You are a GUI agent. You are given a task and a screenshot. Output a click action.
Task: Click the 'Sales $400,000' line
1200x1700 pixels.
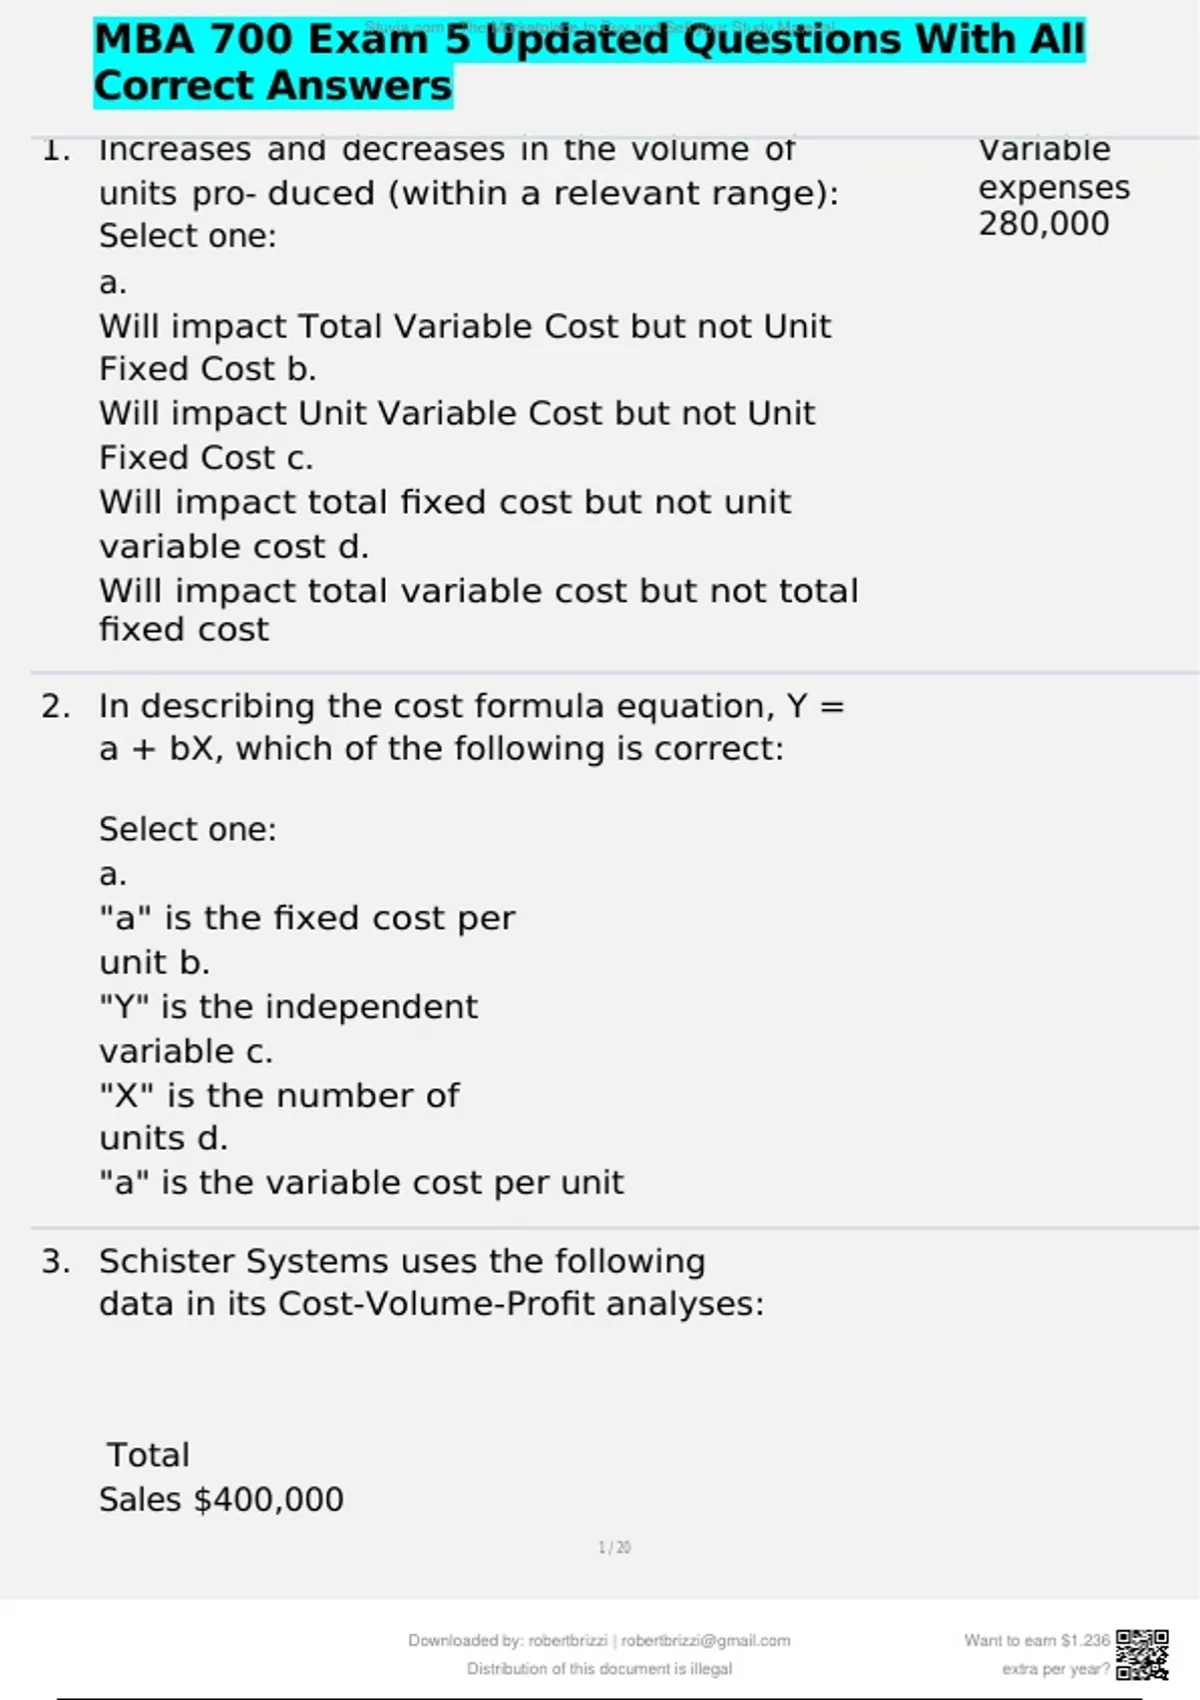click(x=221, y=1500)
